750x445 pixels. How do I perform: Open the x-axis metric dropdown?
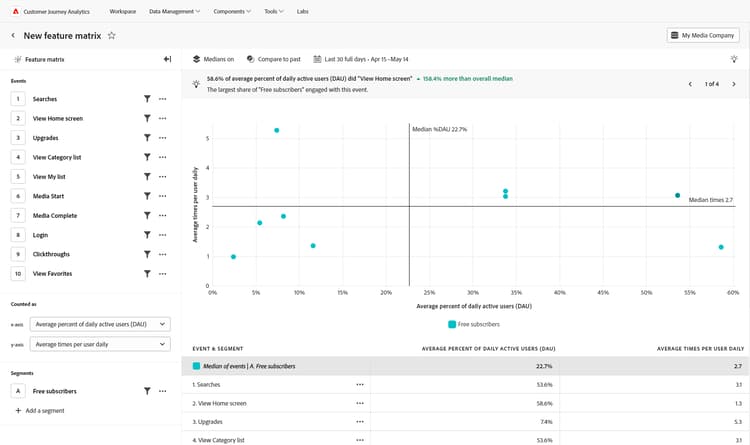[x=100, y=324]
